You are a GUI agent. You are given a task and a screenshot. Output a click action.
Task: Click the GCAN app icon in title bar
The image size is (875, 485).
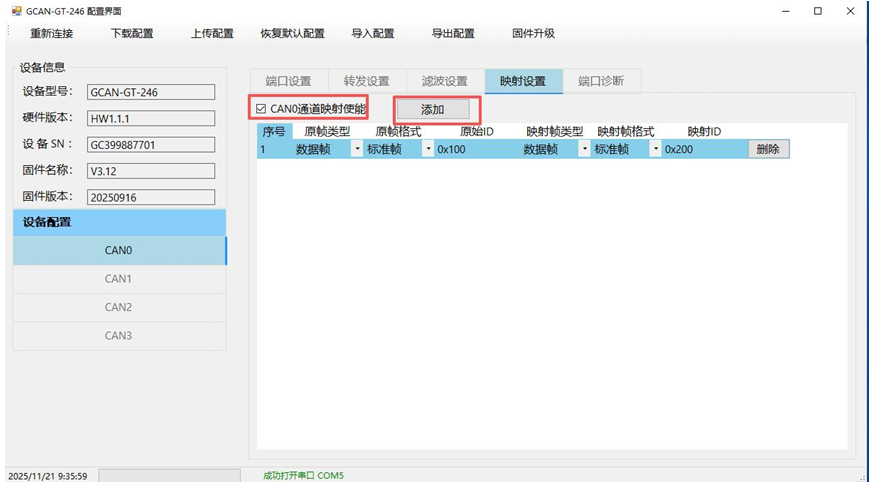[16, 11]
